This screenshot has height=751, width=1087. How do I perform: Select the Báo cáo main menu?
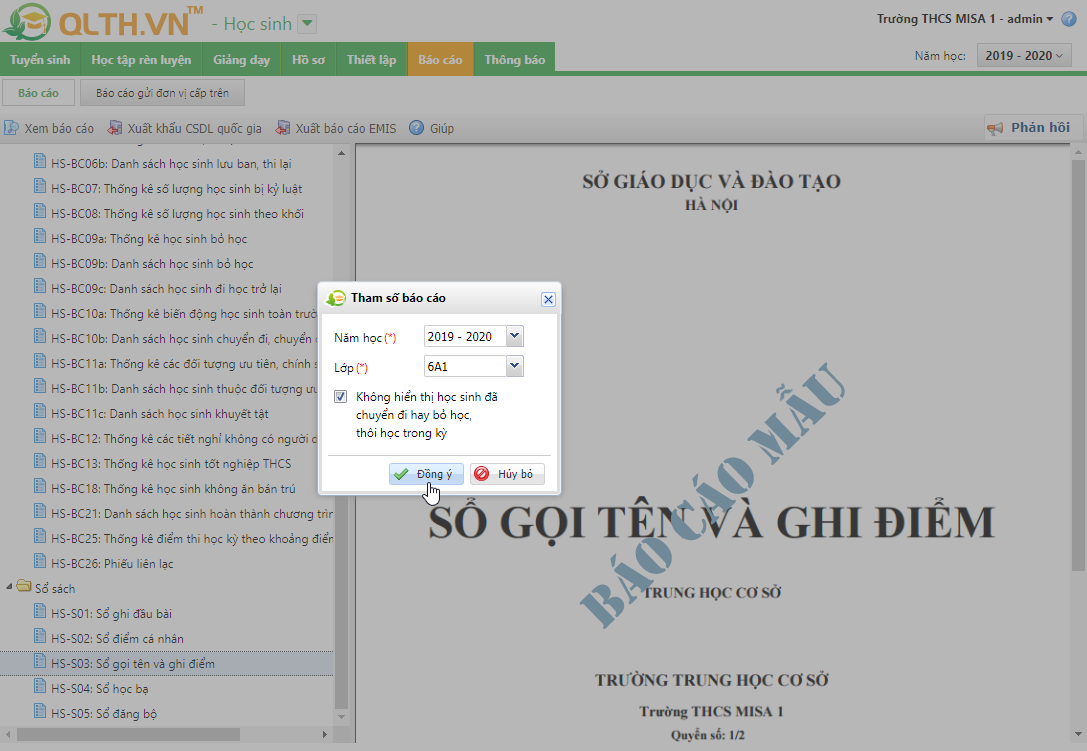pyautogui.click(x=440, y=60)
